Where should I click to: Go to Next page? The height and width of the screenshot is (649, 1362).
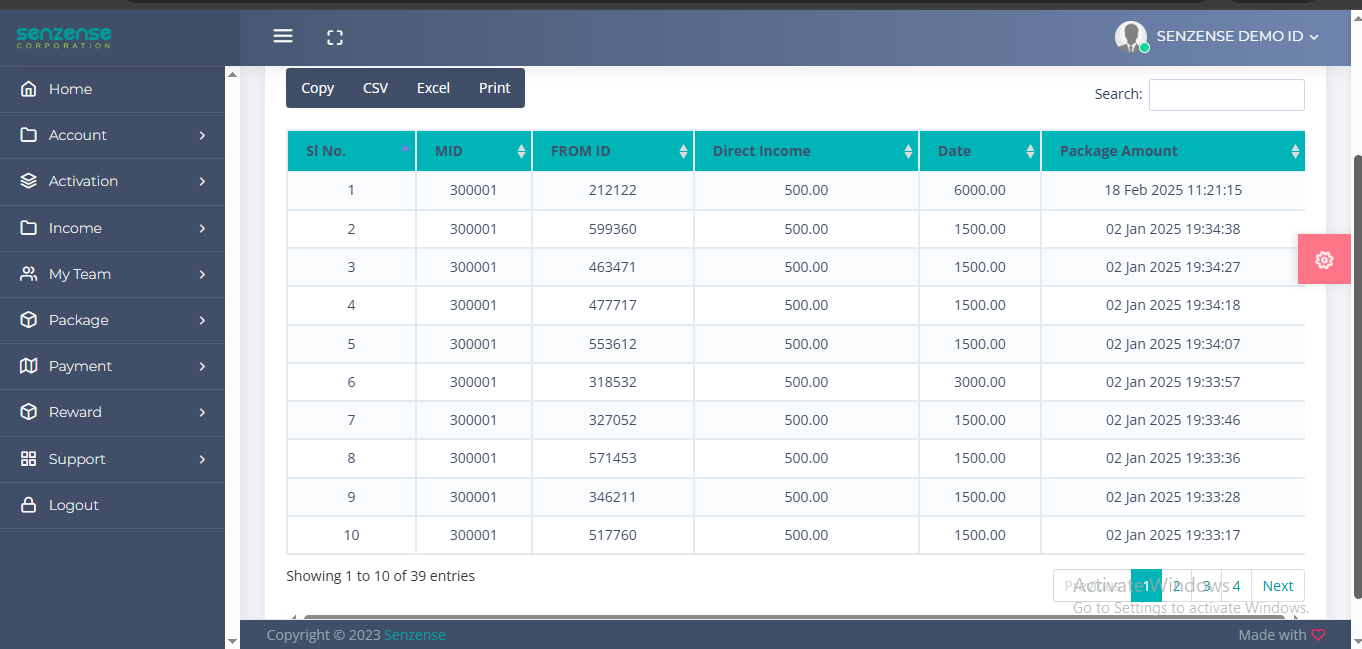tap(1278, 586)
